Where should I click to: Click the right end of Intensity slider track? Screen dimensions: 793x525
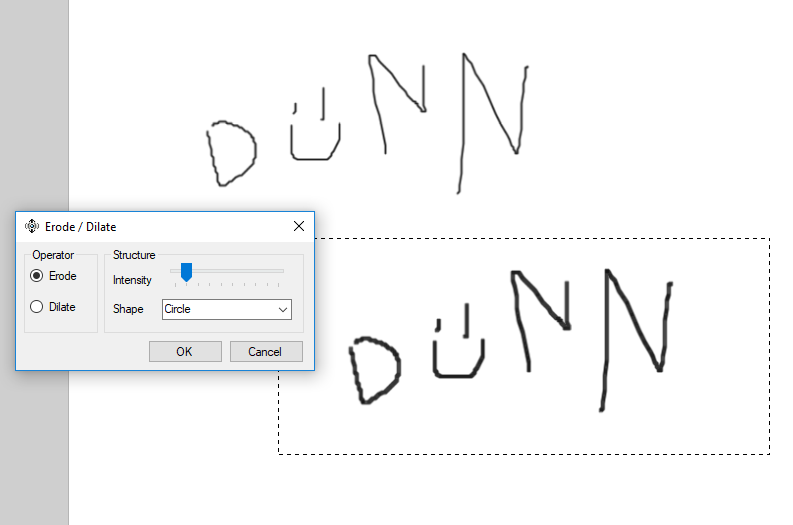pyautogui.click(x=282, y=270)
